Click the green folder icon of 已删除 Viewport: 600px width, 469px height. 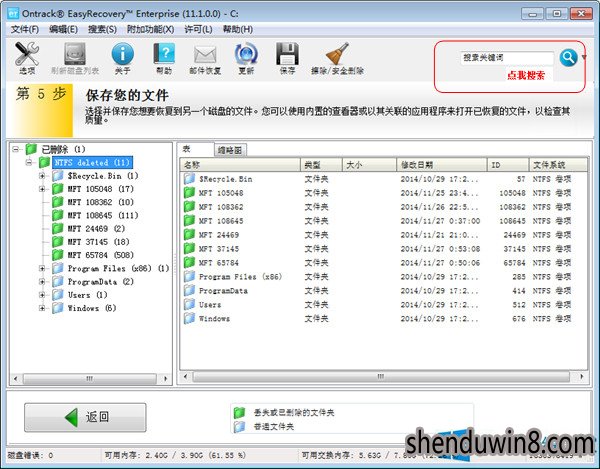tap(31, 149)
